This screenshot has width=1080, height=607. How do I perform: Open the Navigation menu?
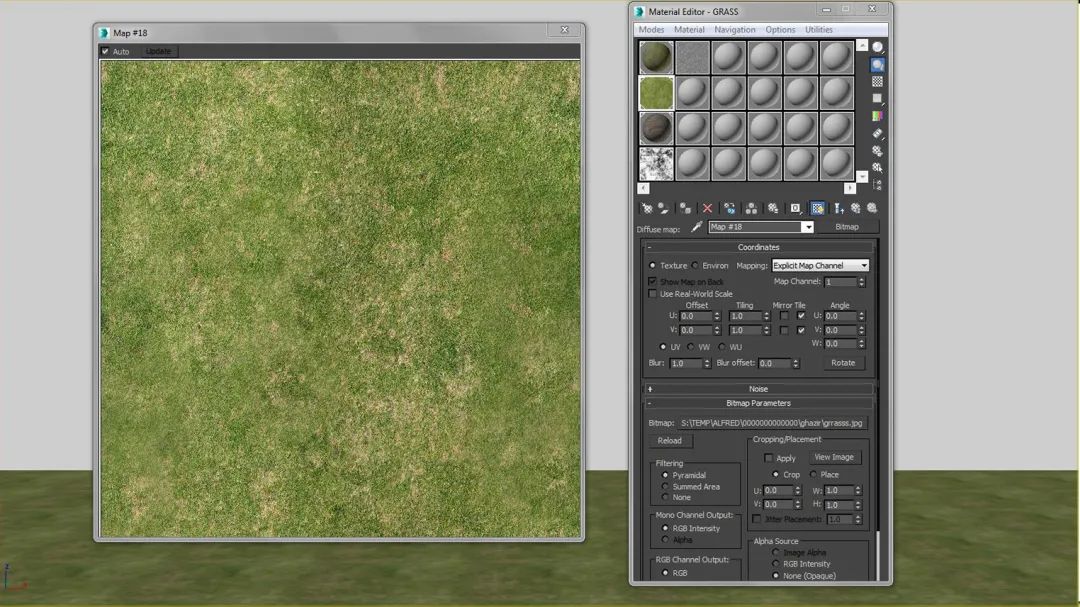pos(734,30)
